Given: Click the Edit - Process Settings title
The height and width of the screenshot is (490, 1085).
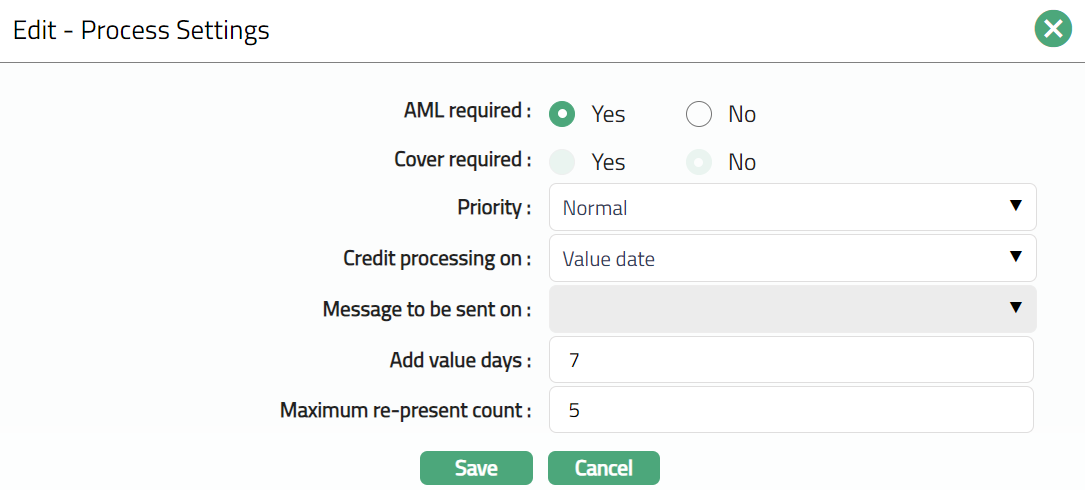Looking at the screenshot, I should [x=141, y=30].
